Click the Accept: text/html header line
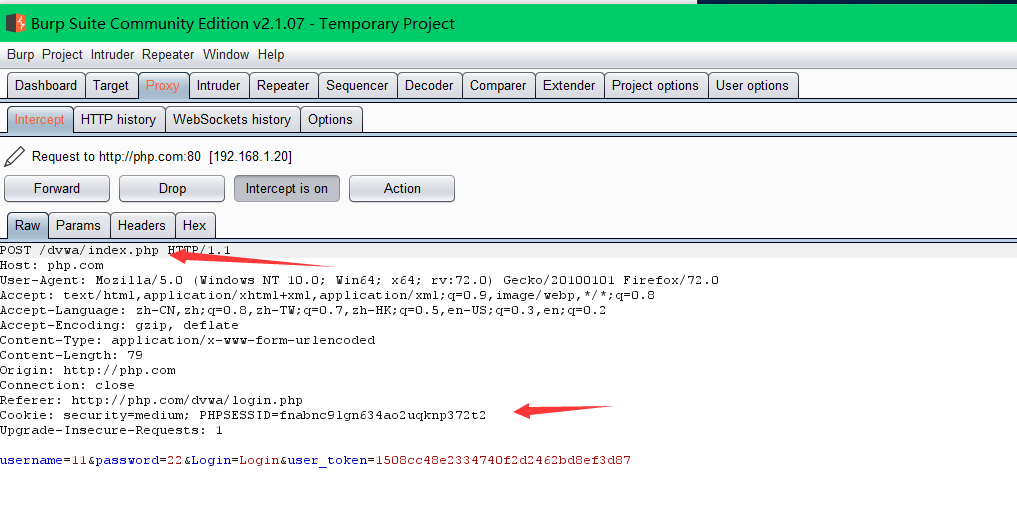Image resolution: width=1017 pixels, height=508 pixels. click(x=328, y=295)
